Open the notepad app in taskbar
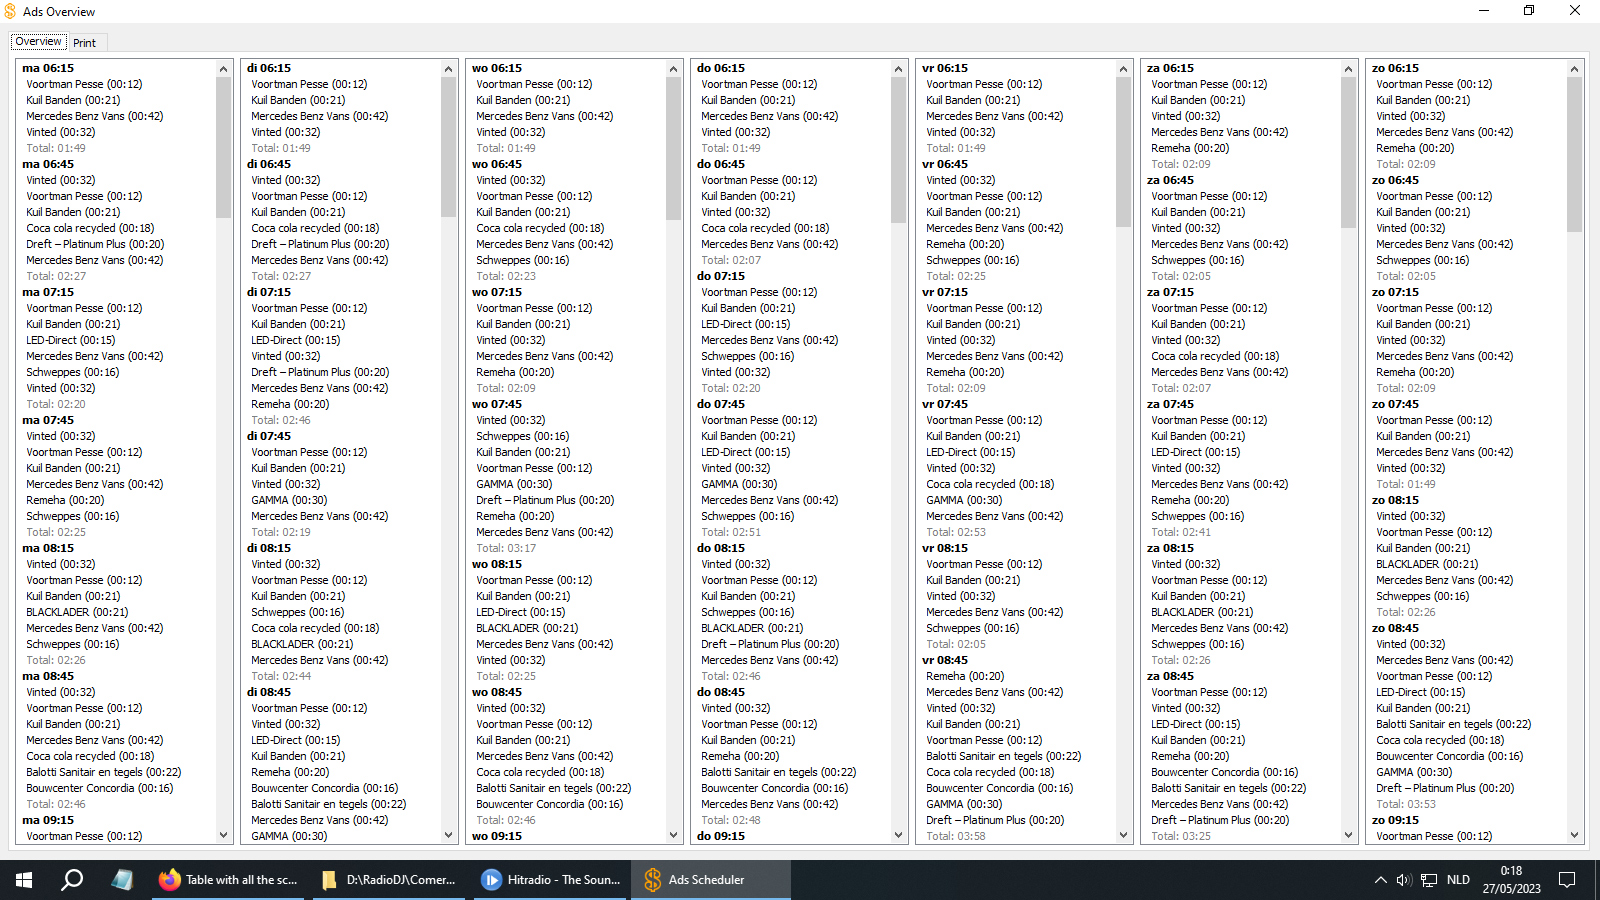The image size is (1600, 900). click(x=122, y=880)
